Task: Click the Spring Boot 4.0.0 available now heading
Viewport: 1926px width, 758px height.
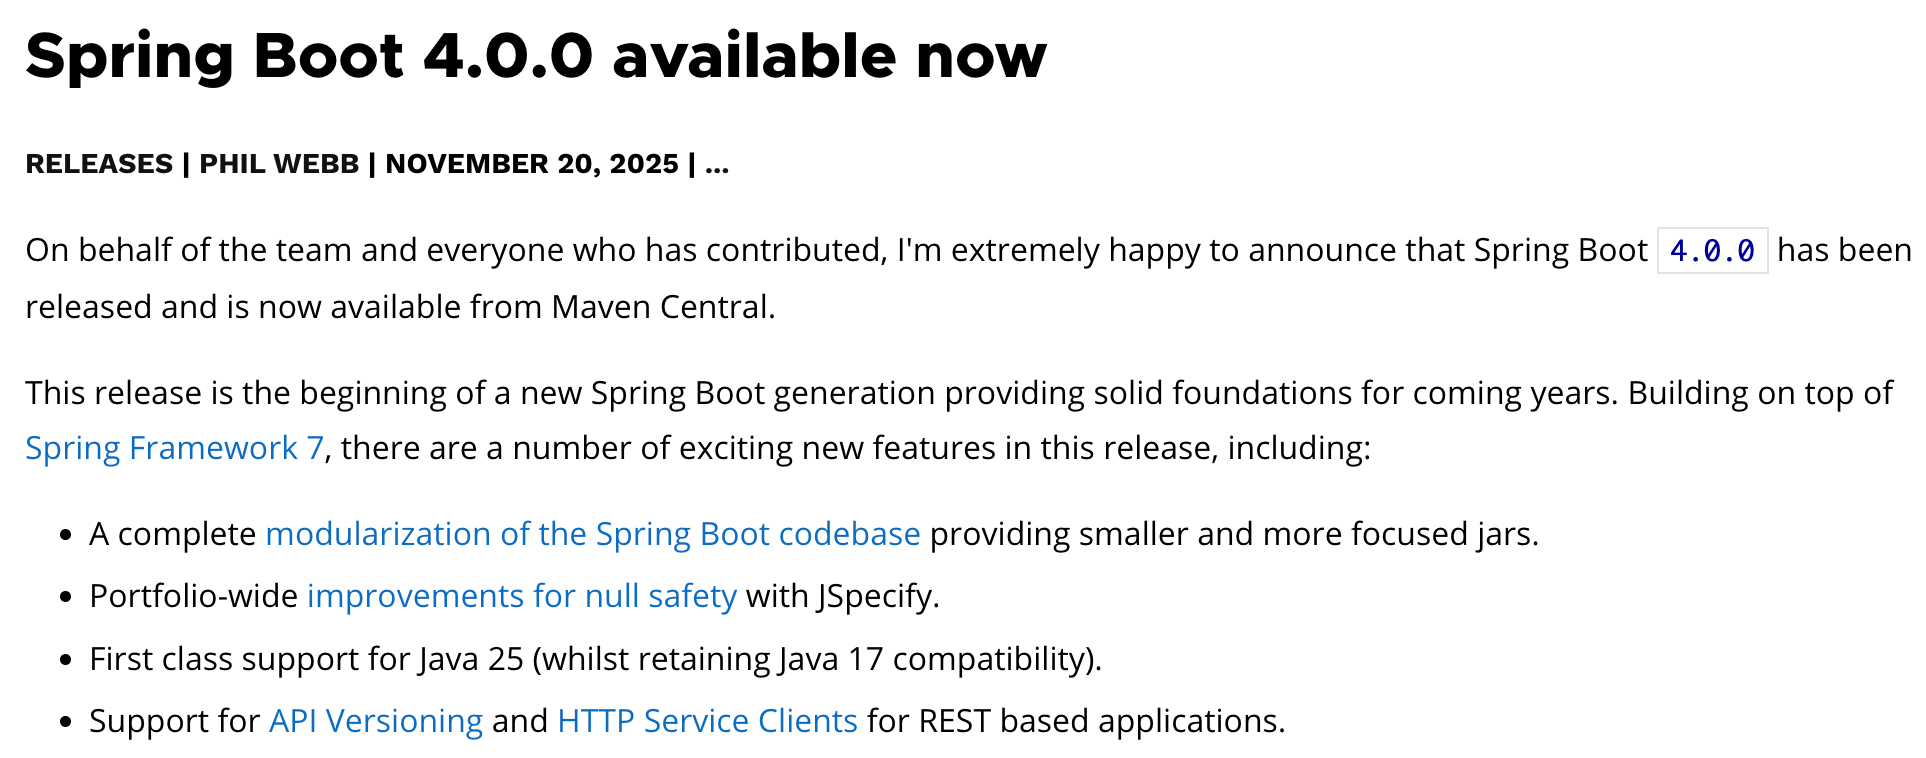Action: (535, 55)
